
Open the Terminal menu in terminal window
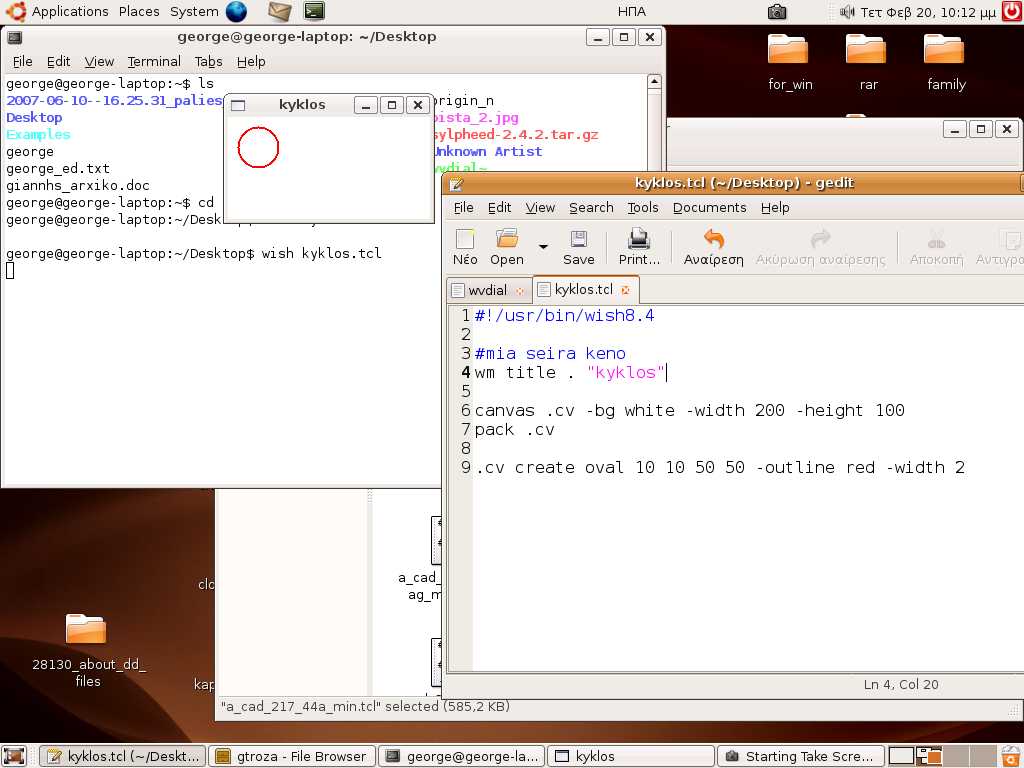154,61
